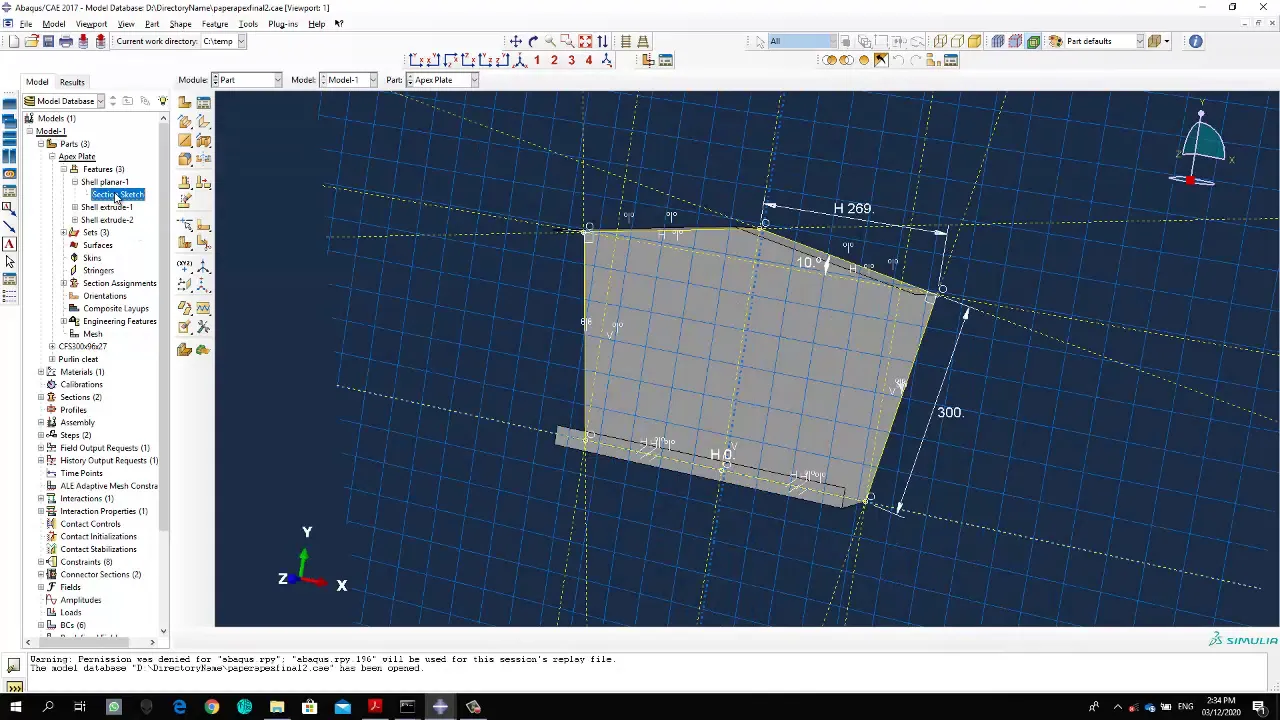Click Create Text annotation tool

pos(9,244)
